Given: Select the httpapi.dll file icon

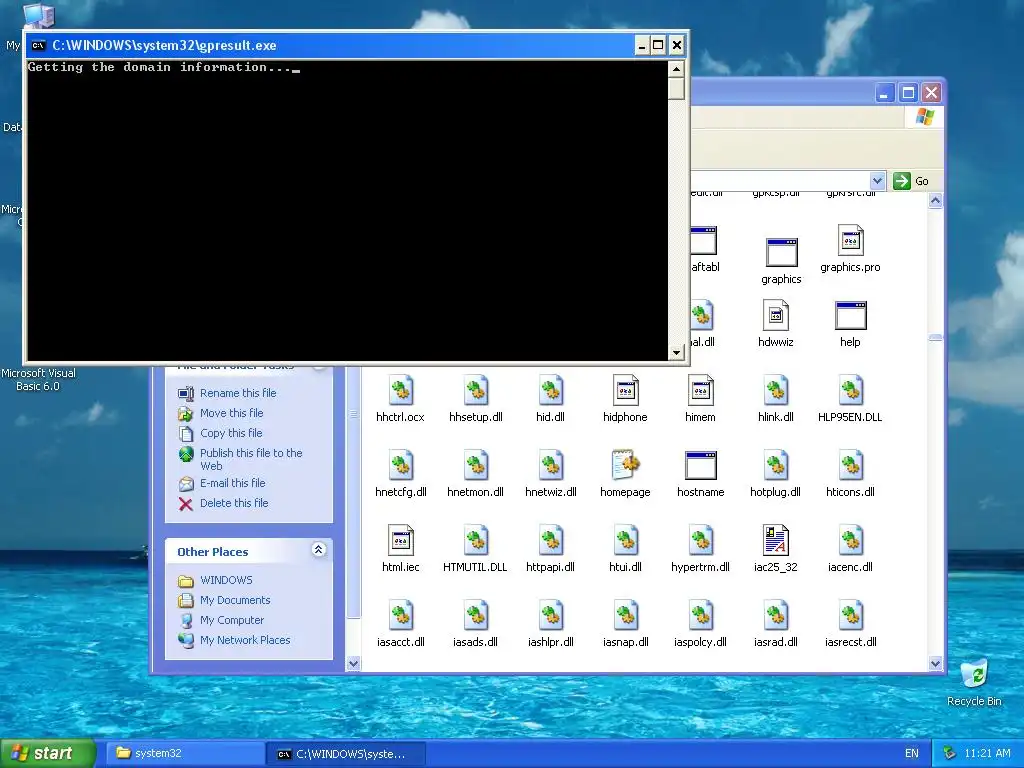Looking at the screenshot, I should (x=551, y=541).
